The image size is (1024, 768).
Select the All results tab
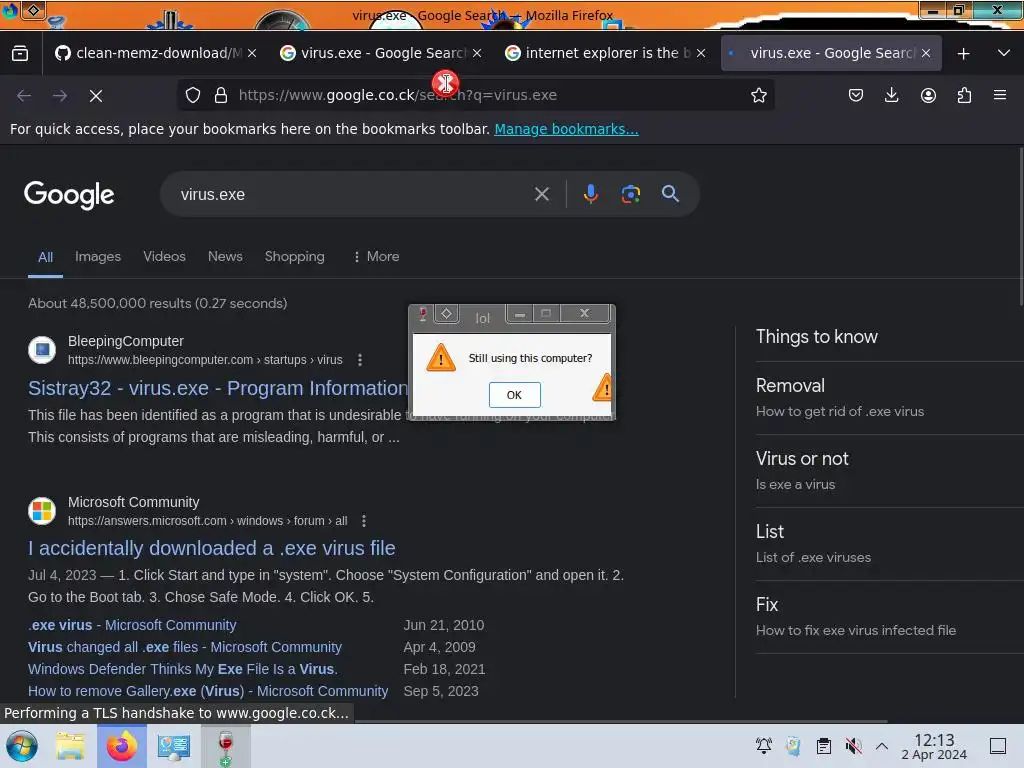pyautogui.click(x=45, y=257)
